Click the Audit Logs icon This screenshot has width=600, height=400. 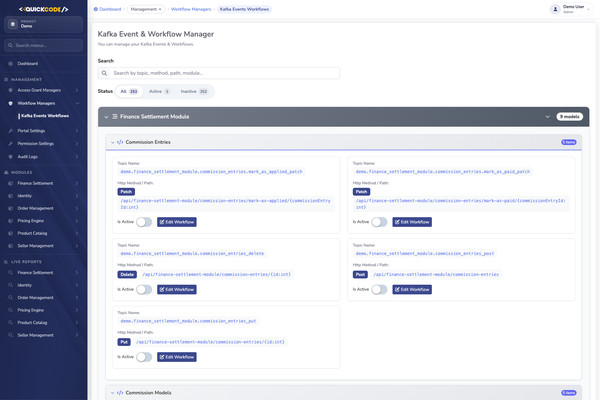(x=10, y=157)
